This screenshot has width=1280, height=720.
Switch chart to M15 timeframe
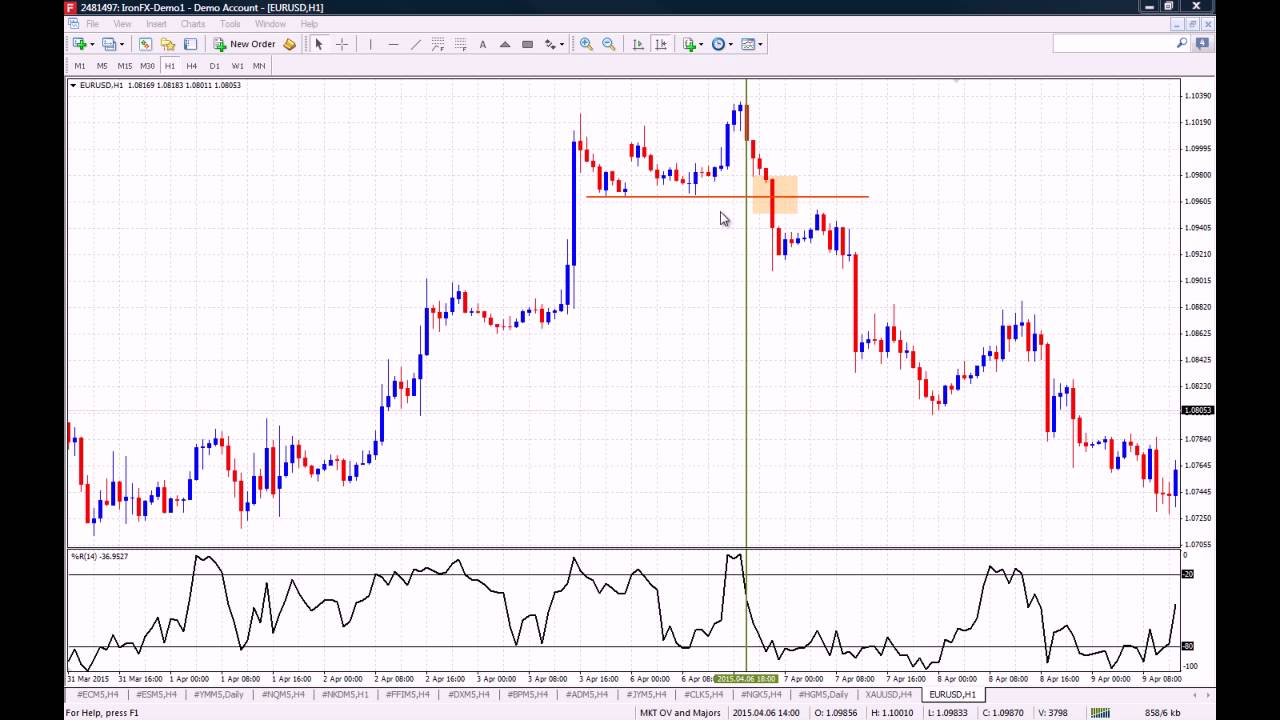click(125, 66)
